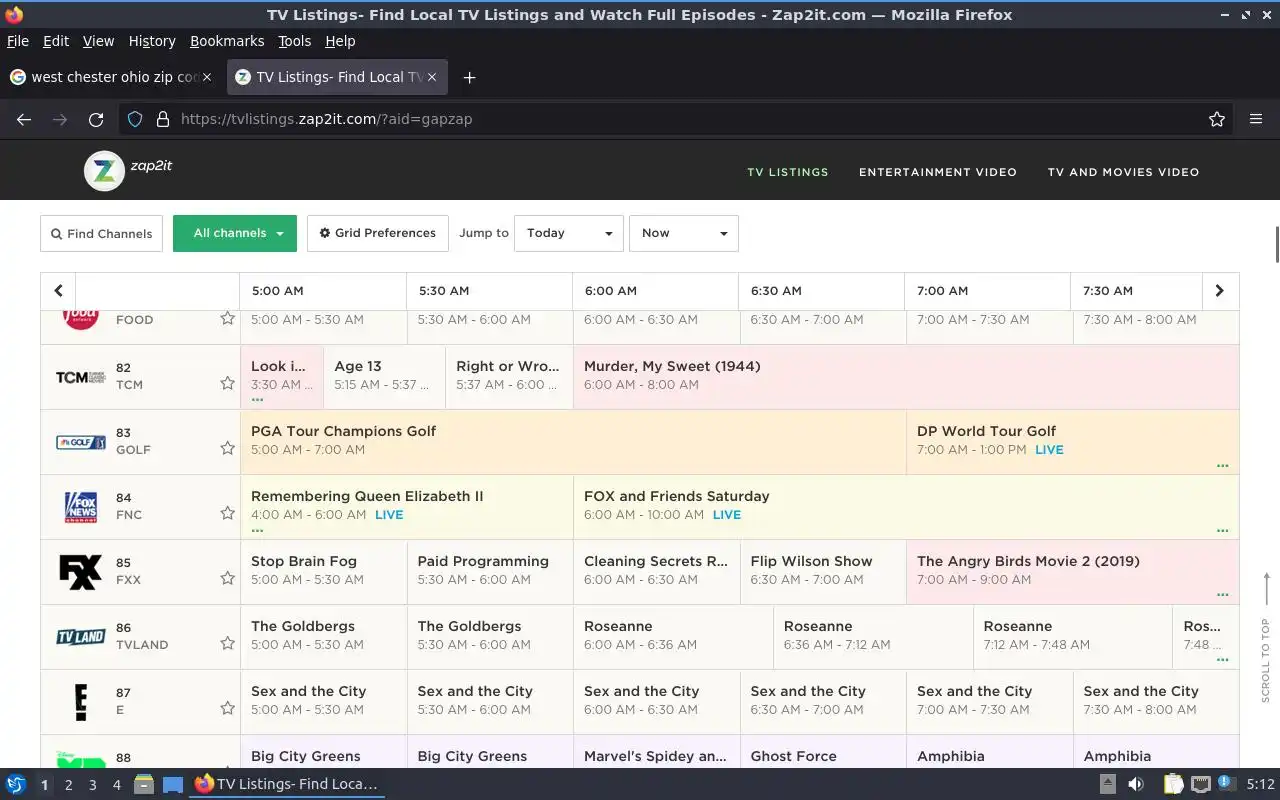Switch to workspace 2 in taskbar
Screen dimensions: 1280x800
[x=68, y=785]
